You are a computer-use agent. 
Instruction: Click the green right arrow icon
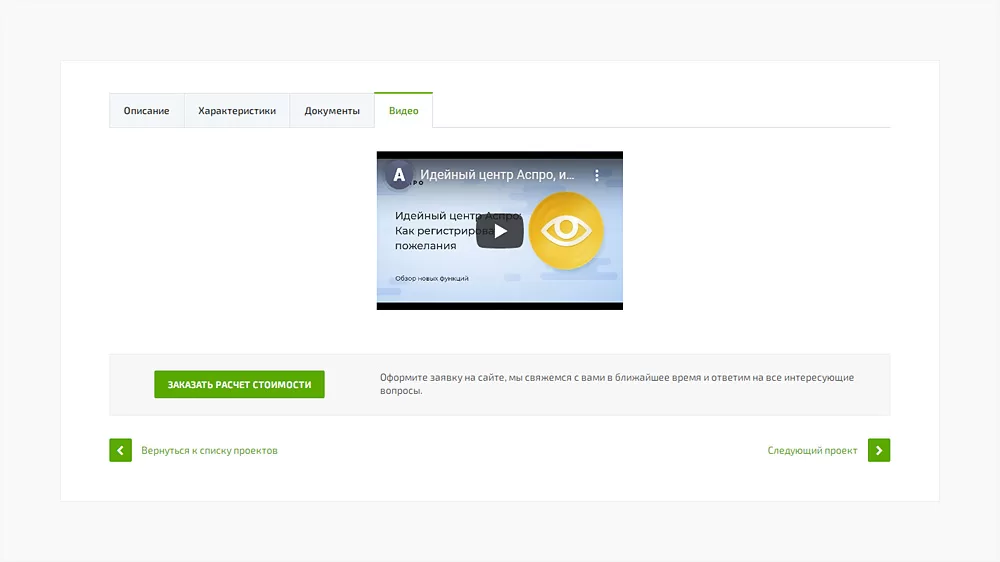click(x=879, y=450)
